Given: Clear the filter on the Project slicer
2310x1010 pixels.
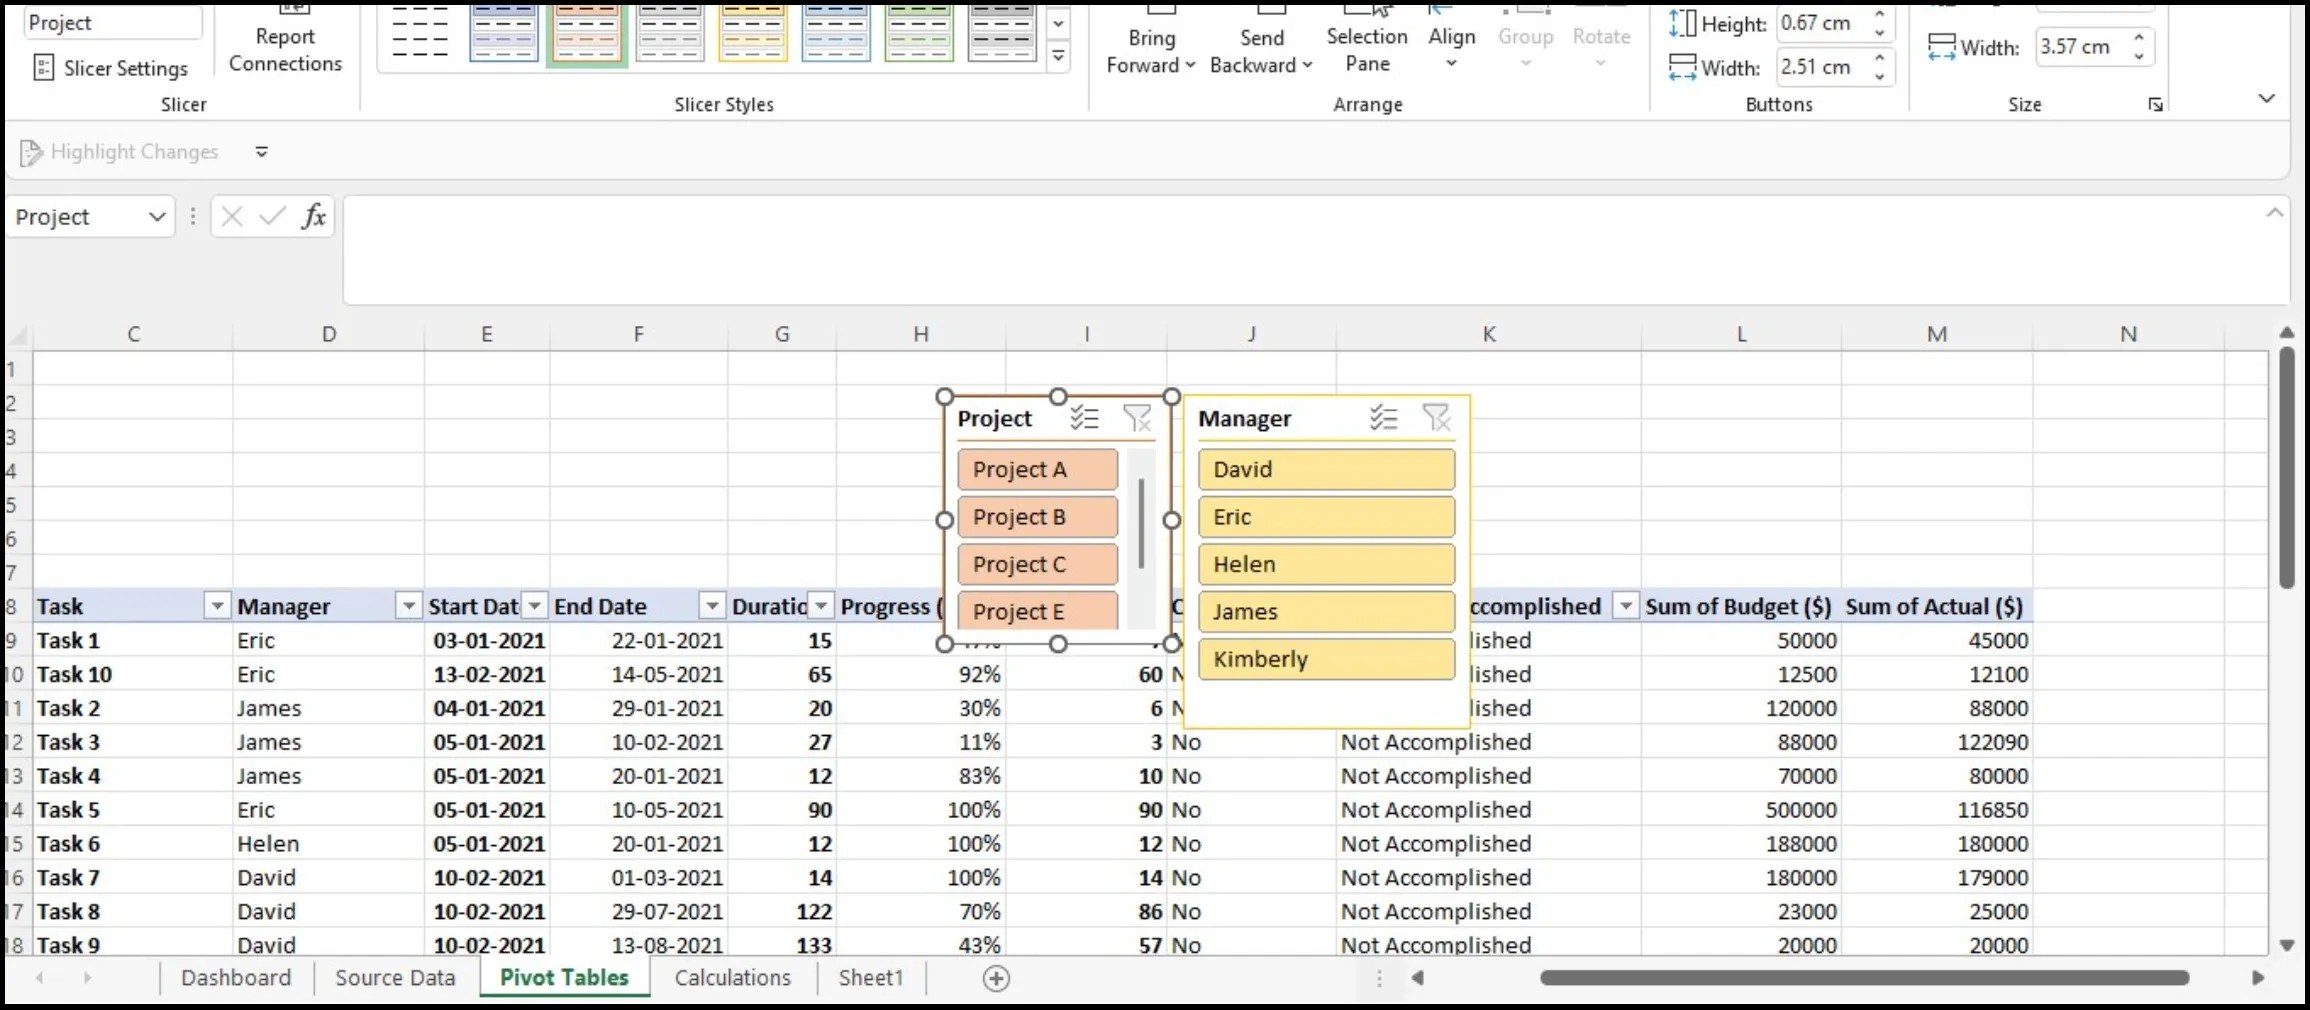Looking at the screenshot, I should pyautogui.click(x=1139, y=418).
